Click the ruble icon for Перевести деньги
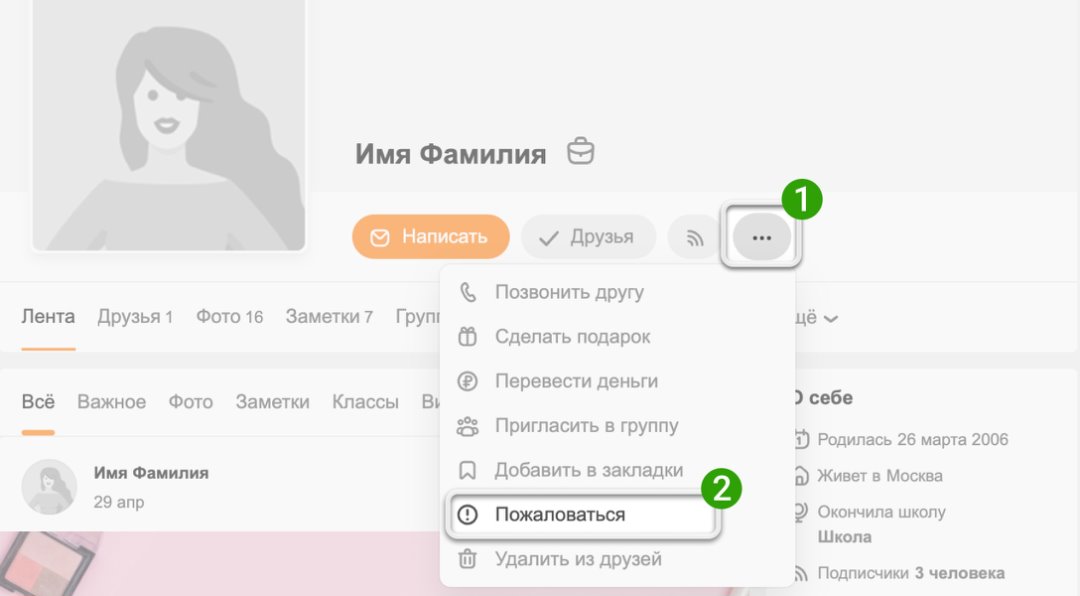 coord(467,381)
